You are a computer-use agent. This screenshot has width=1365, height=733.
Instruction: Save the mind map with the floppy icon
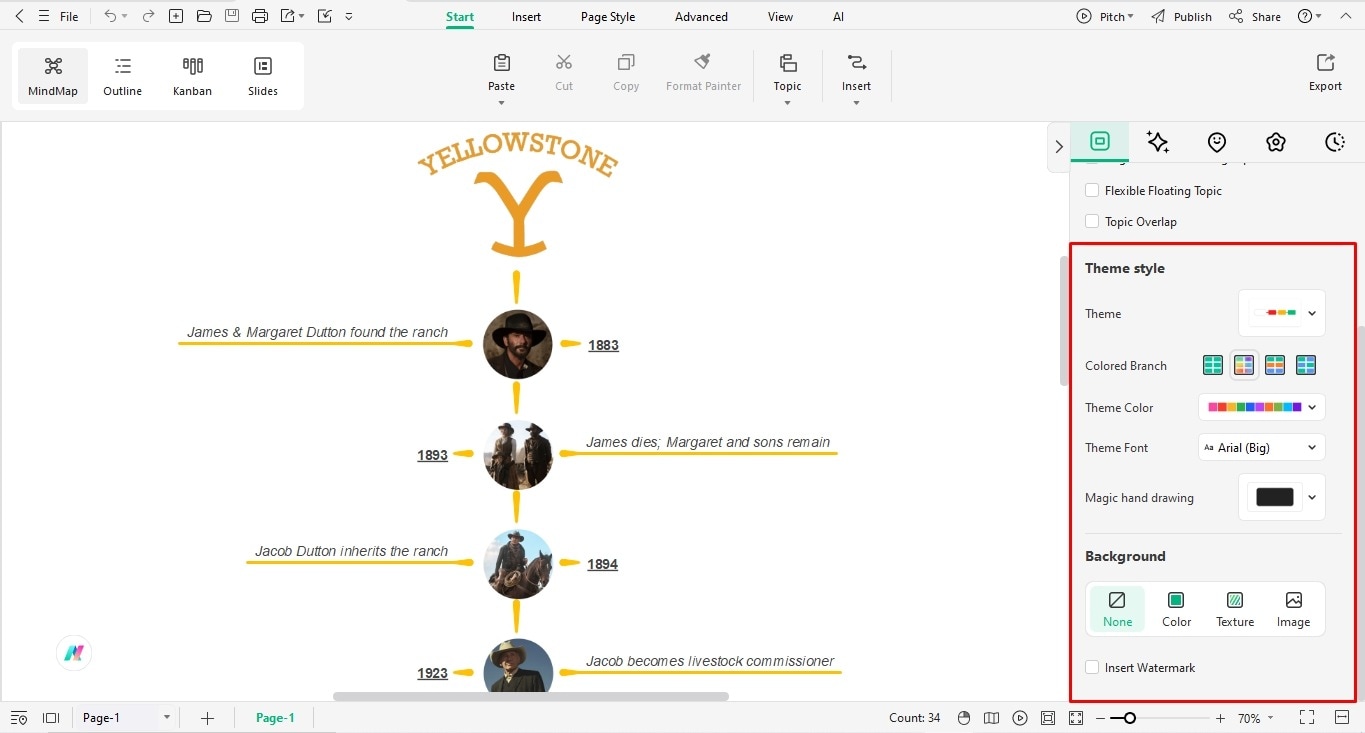point(232,16)
